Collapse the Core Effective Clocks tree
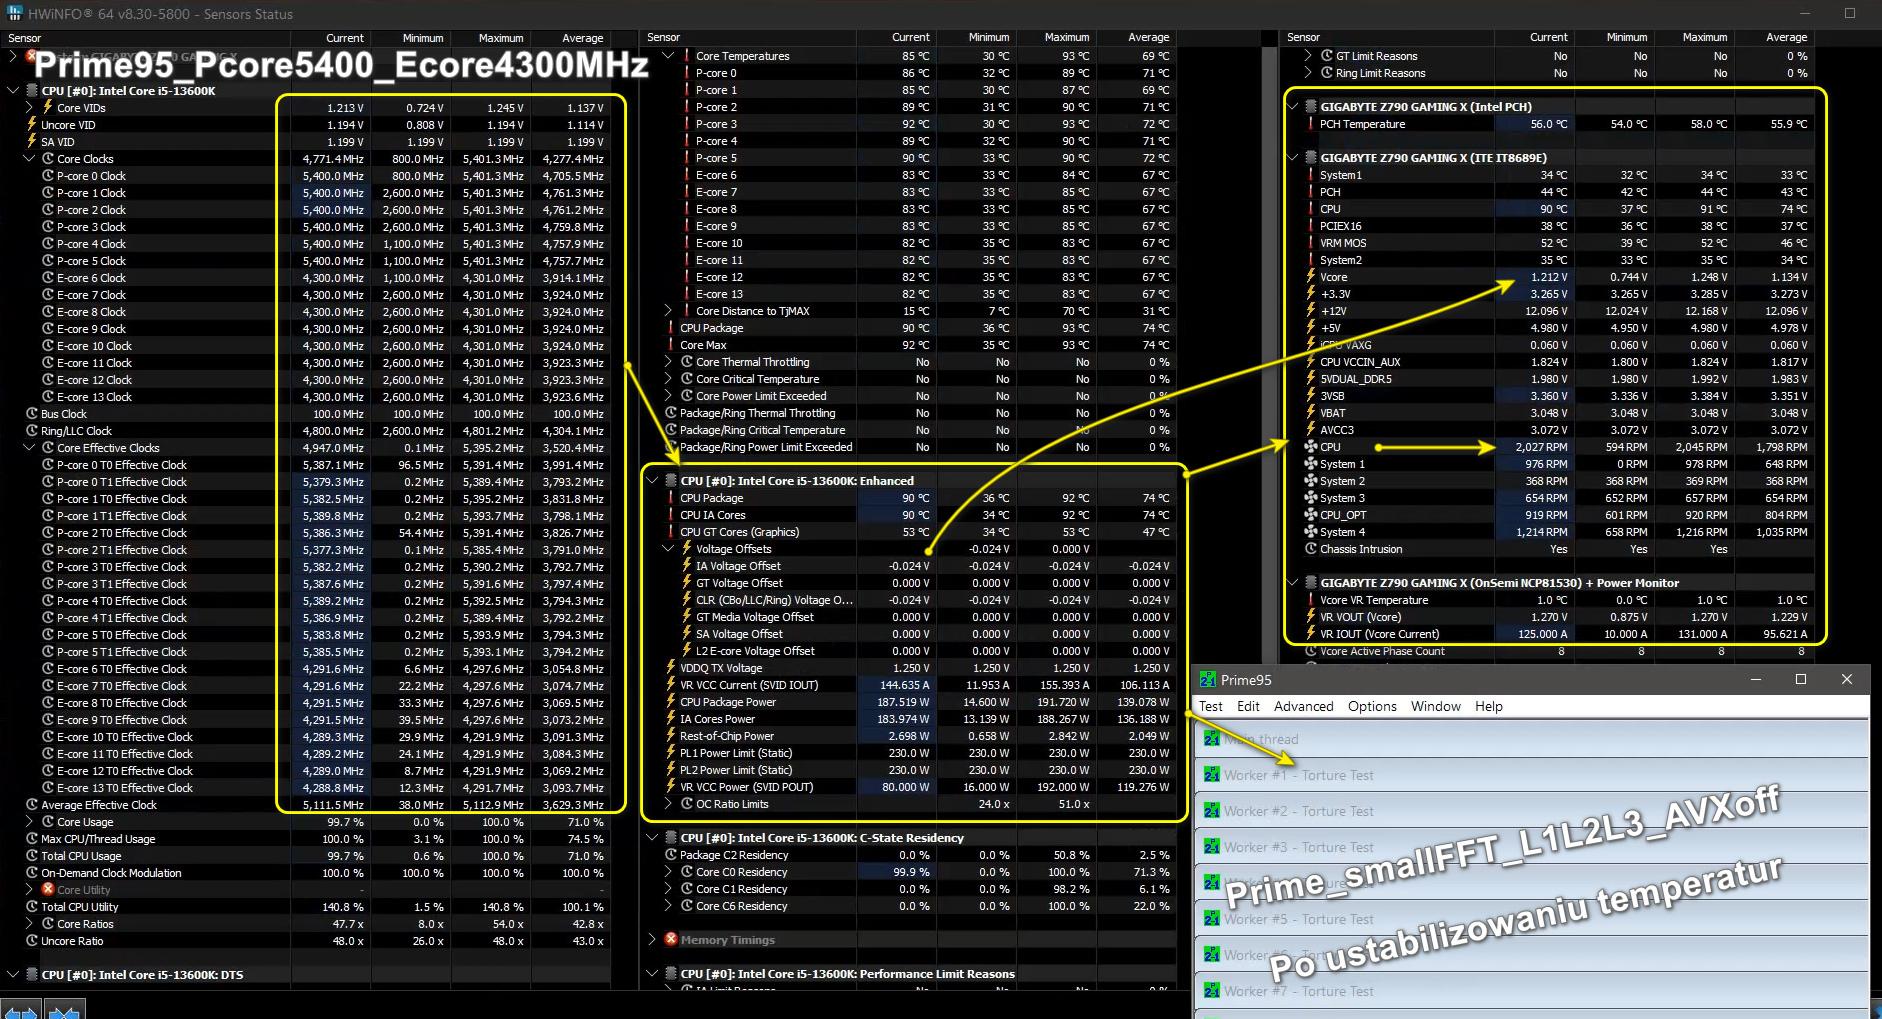This screenshot has width=1882, height=1019. pyautogui.click(x=29, y=448)
